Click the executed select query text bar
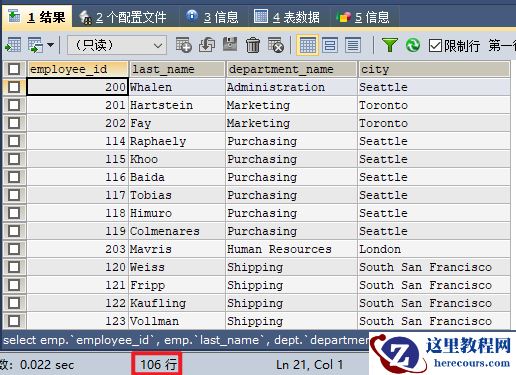This screenshot has width=516, height=375. tap(186, 340)
